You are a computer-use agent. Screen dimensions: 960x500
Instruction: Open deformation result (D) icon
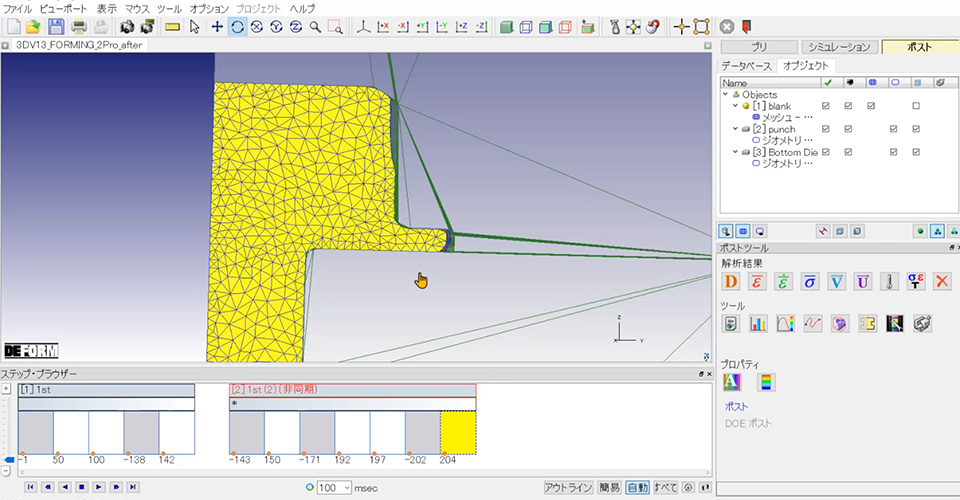[730, 282]
